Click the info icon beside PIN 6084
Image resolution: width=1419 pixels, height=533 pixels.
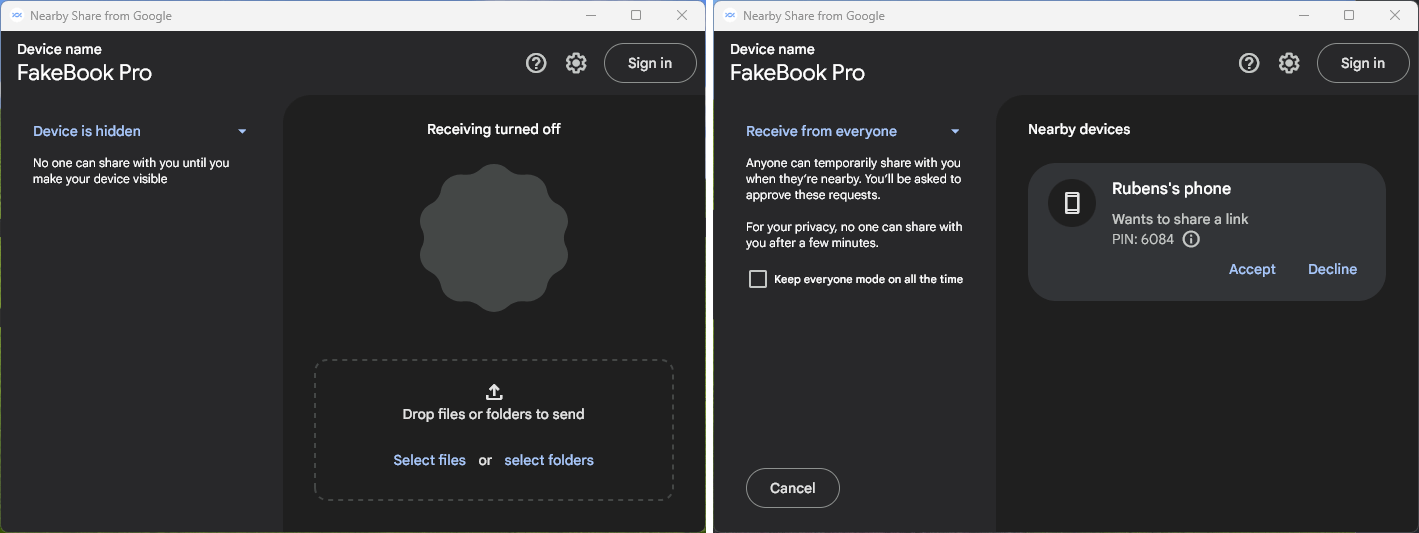(1191, 240)
